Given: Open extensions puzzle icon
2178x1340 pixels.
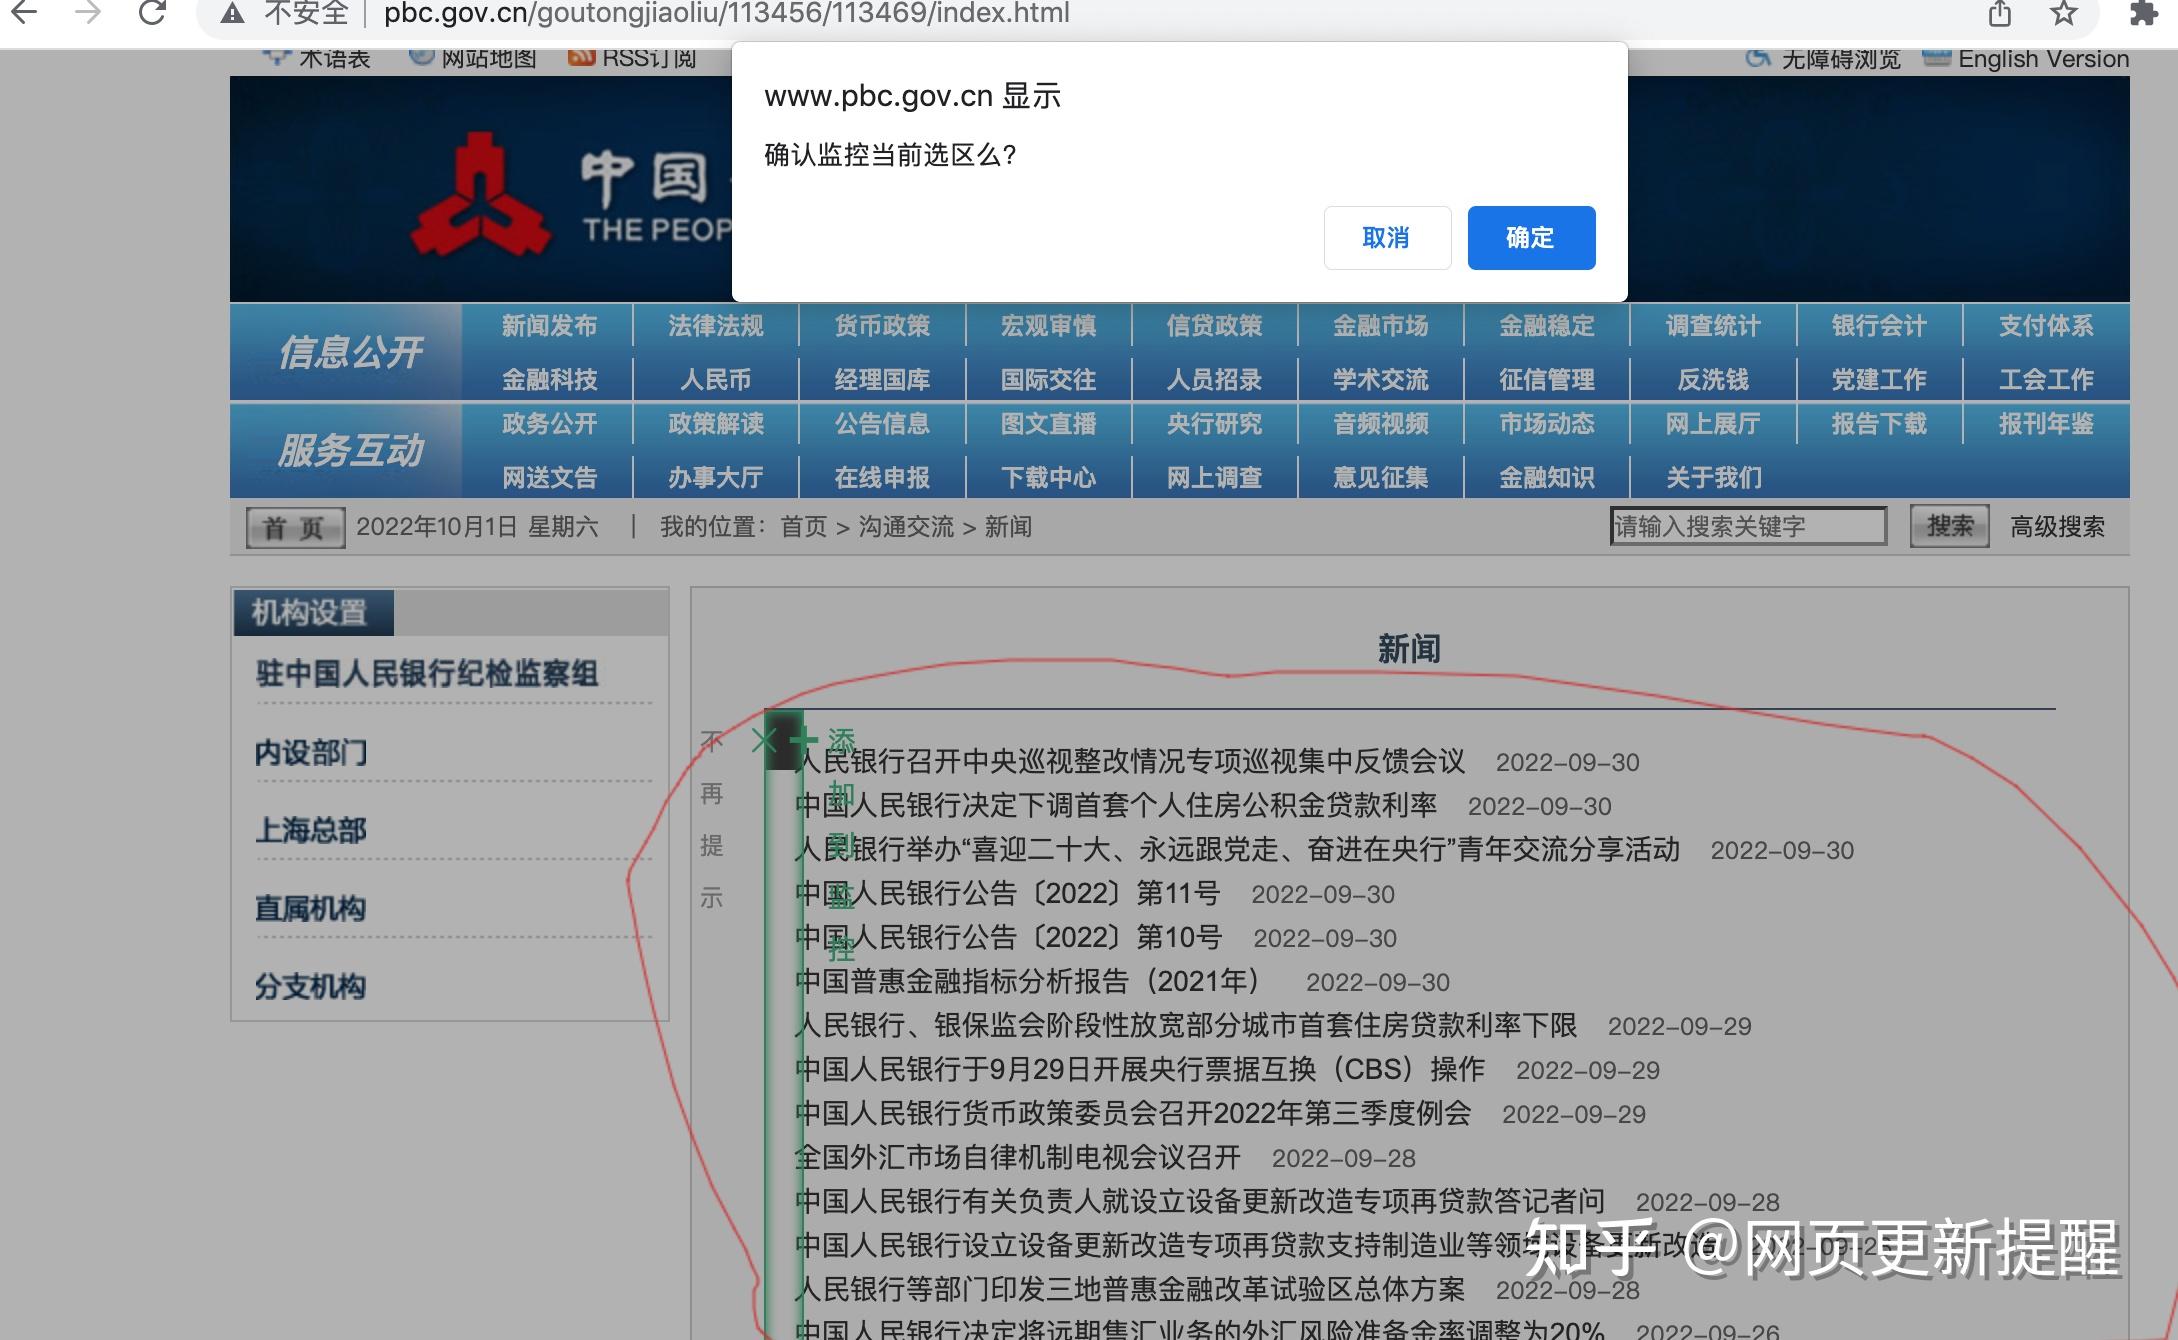Looking at the screenshot, I should [x=2142, y=14].
